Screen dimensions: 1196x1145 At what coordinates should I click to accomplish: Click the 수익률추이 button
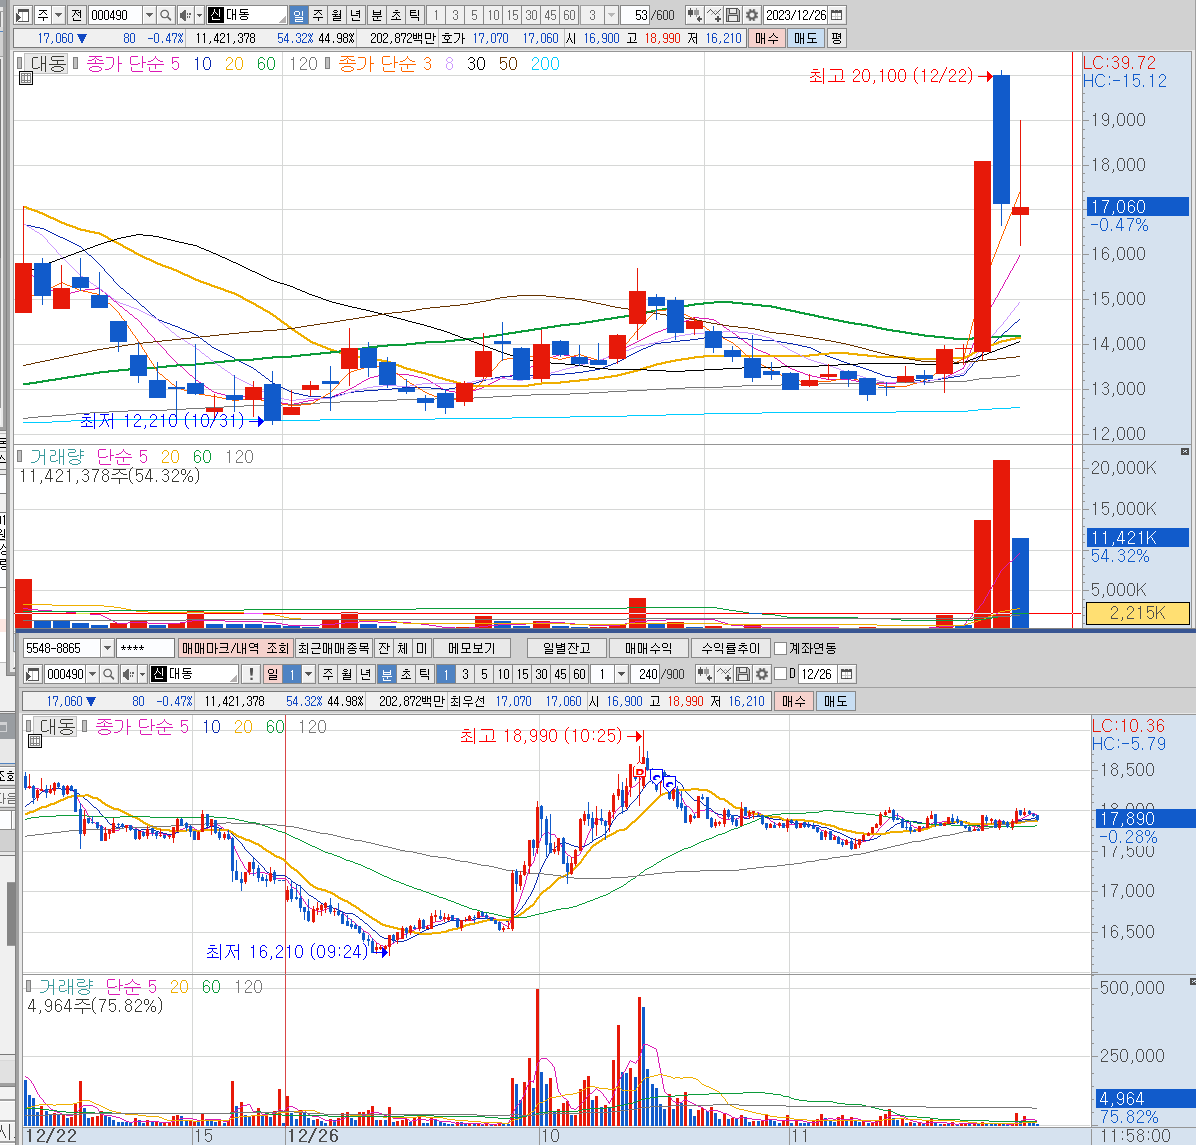click(x=731, y=648)
